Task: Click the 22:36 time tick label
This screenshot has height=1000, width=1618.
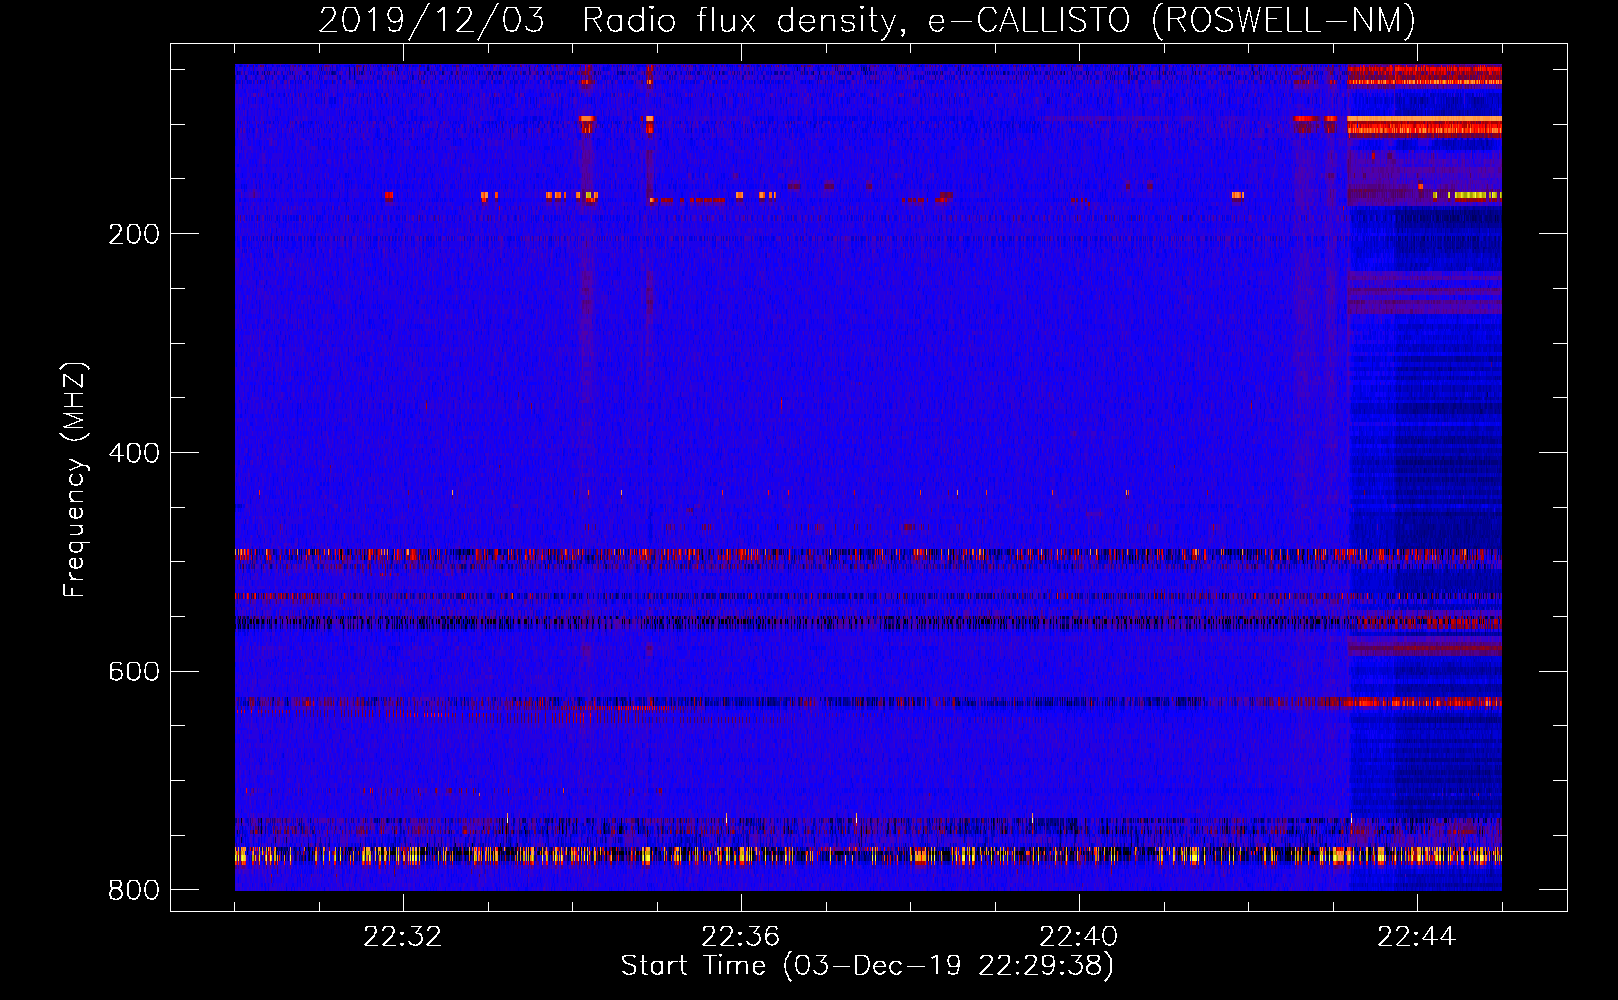Action: (740, 937)
